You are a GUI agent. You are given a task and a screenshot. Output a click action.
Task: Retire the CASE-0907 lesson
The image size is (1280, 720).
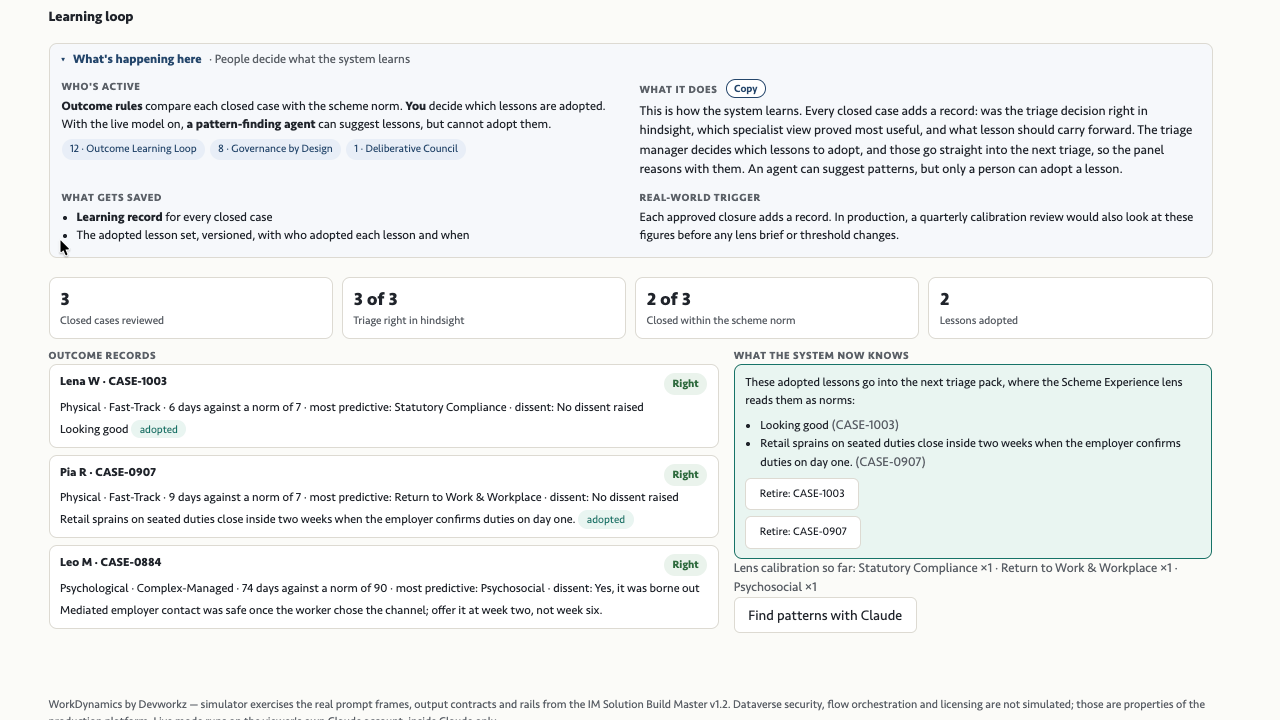tap(802, 532)
